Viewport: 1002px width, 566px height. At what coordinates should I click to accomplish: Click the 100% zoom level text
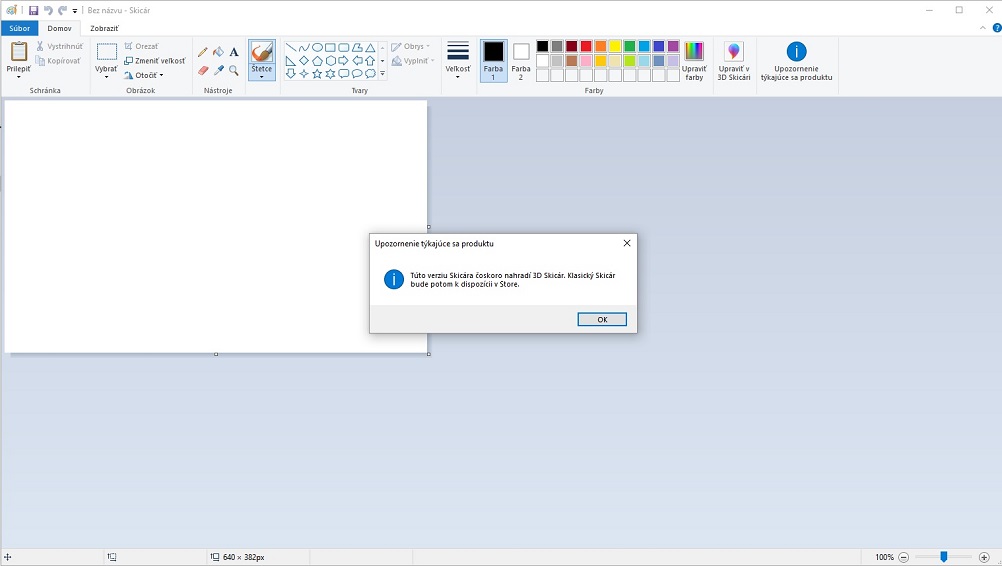pos(884,557)
